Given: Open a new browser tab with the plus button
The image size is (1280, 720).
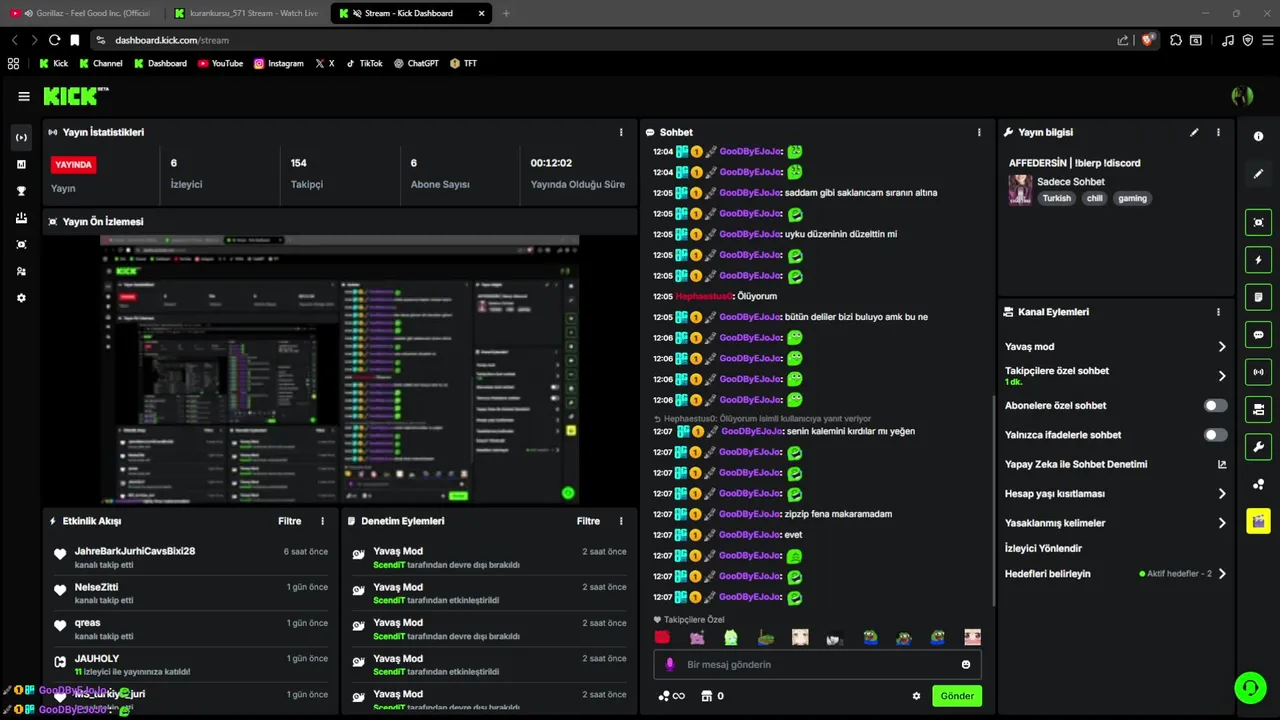Looking at the screenshot, I should point(506,13).
